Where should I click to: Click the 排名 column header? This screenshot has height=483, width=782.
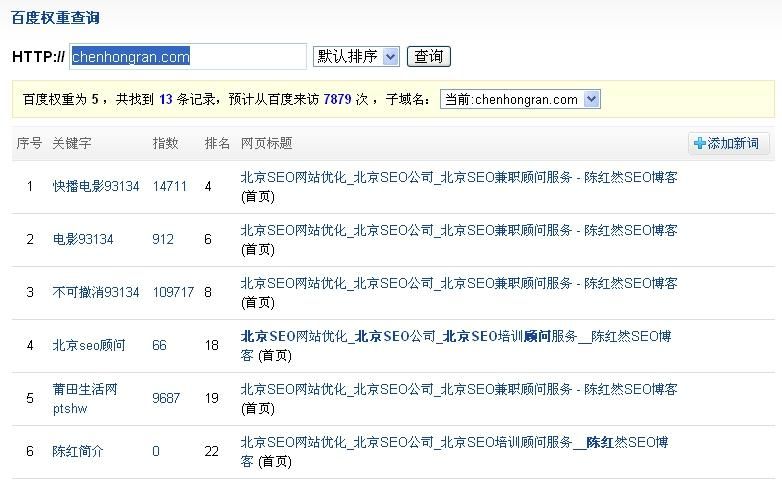217,144
